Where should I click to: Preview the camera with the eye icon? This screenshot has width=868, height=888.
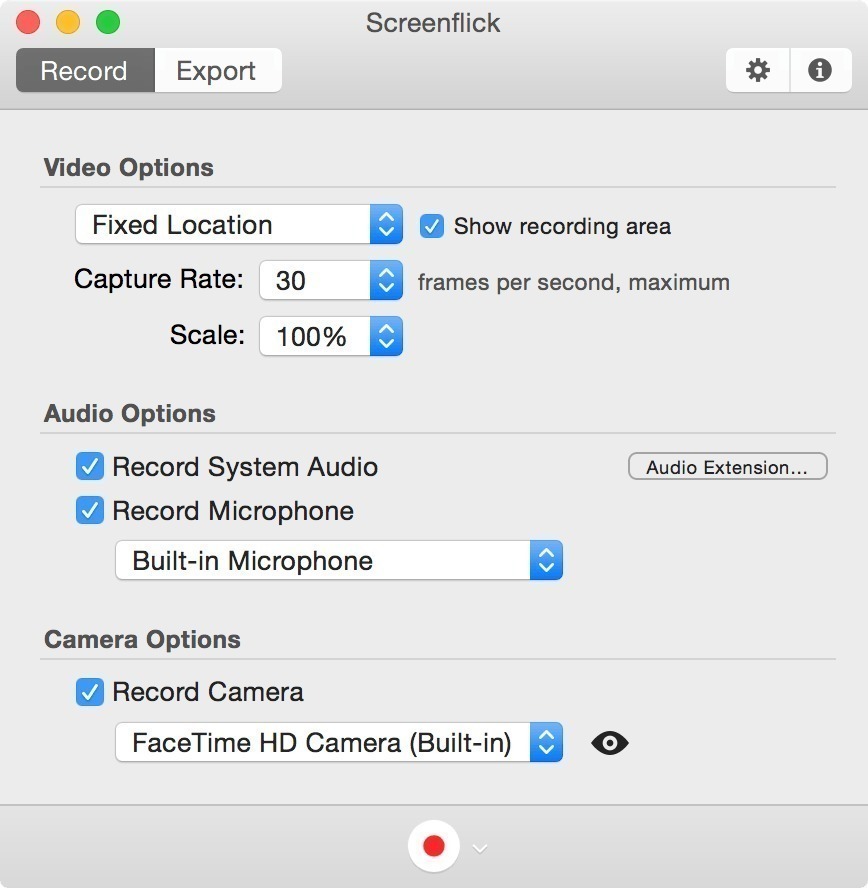tap(610, 743)
